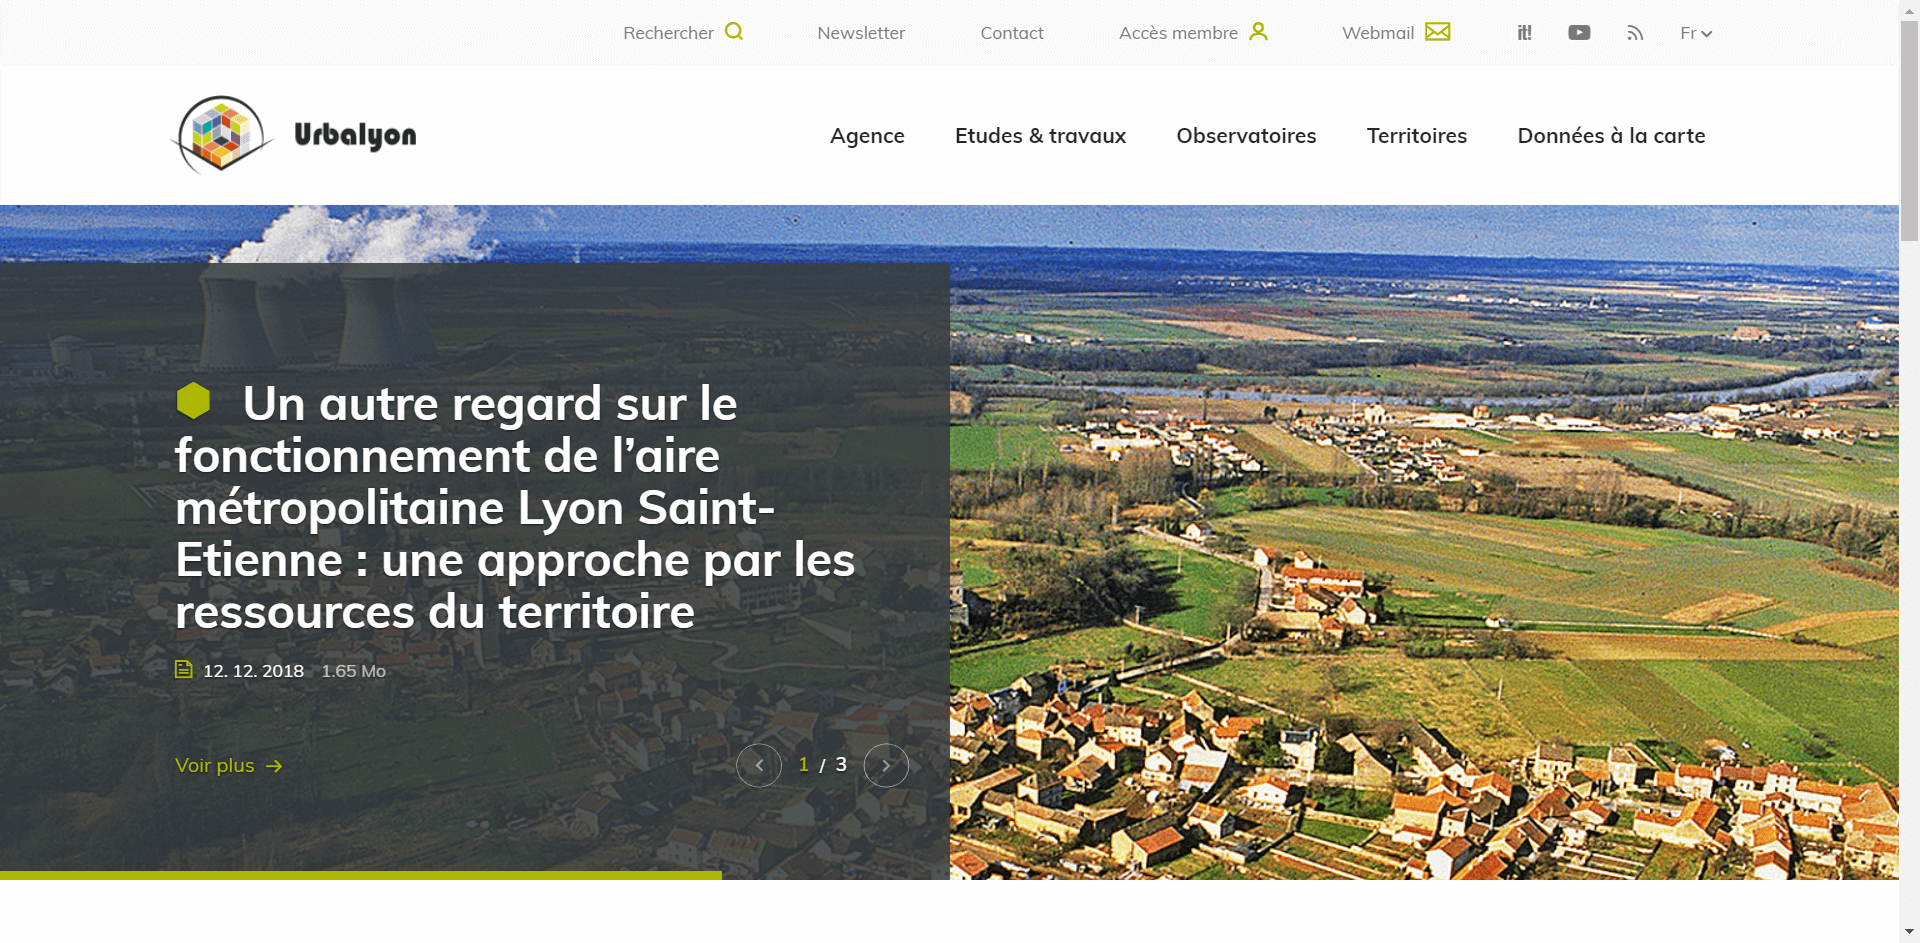Open the Contact link

(1012, 33)
